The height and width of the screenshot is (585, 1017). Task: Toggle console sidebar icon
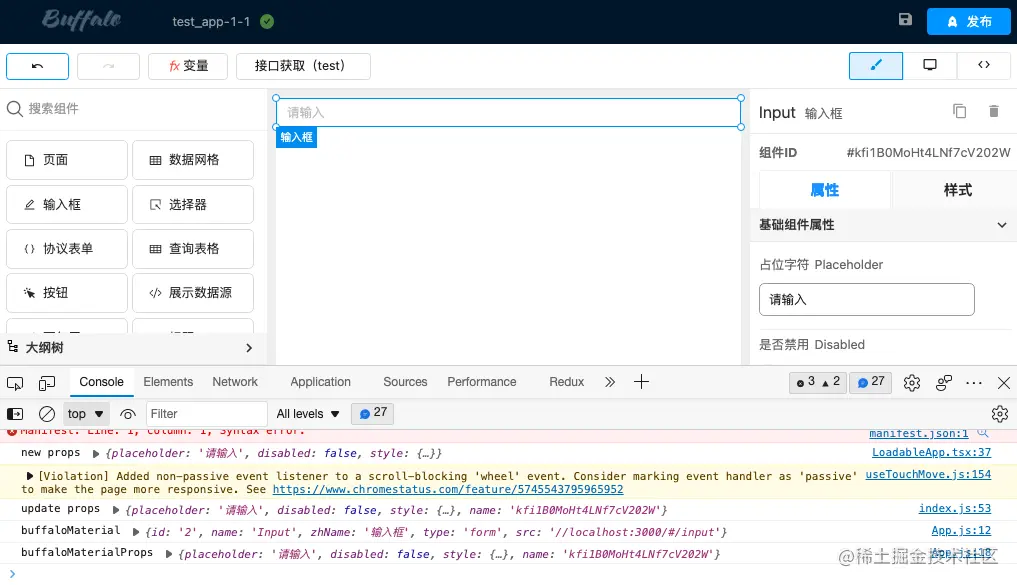[x=14, y=414]
